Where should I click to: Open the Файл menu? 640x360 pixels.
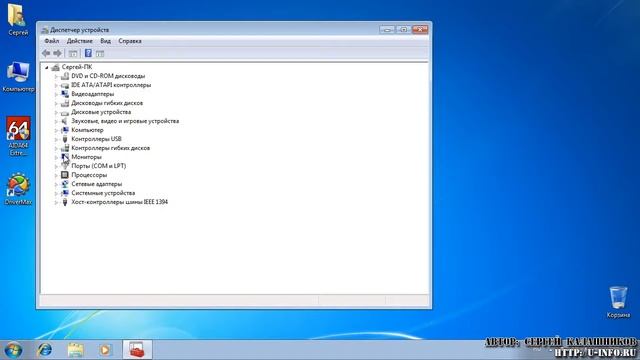pos(52,41)
